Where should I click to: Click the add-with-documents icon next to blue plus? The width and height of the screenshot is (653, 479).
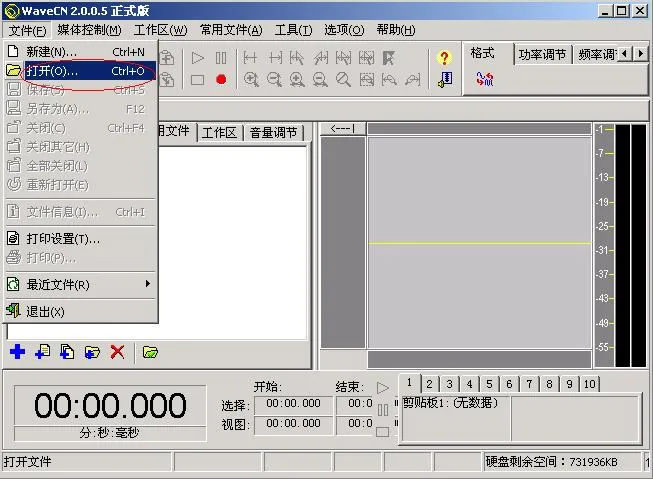click(42, 352)
